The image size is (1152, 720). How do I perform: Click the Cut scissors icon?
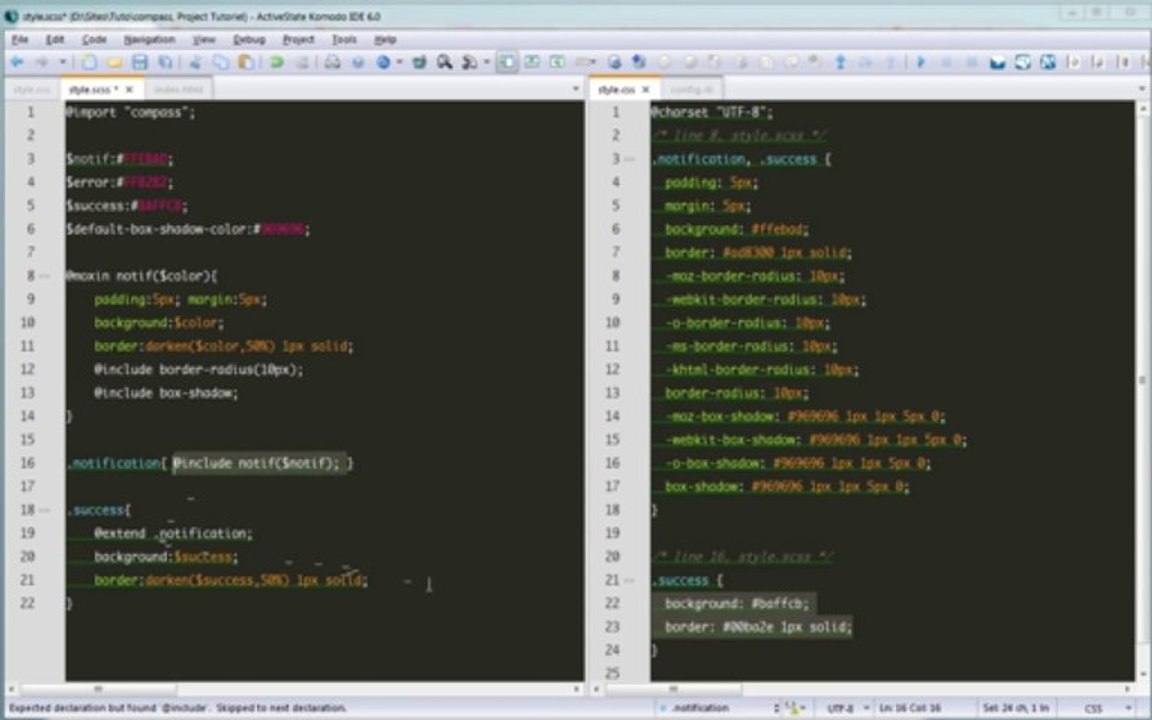(x=195, y=62)
